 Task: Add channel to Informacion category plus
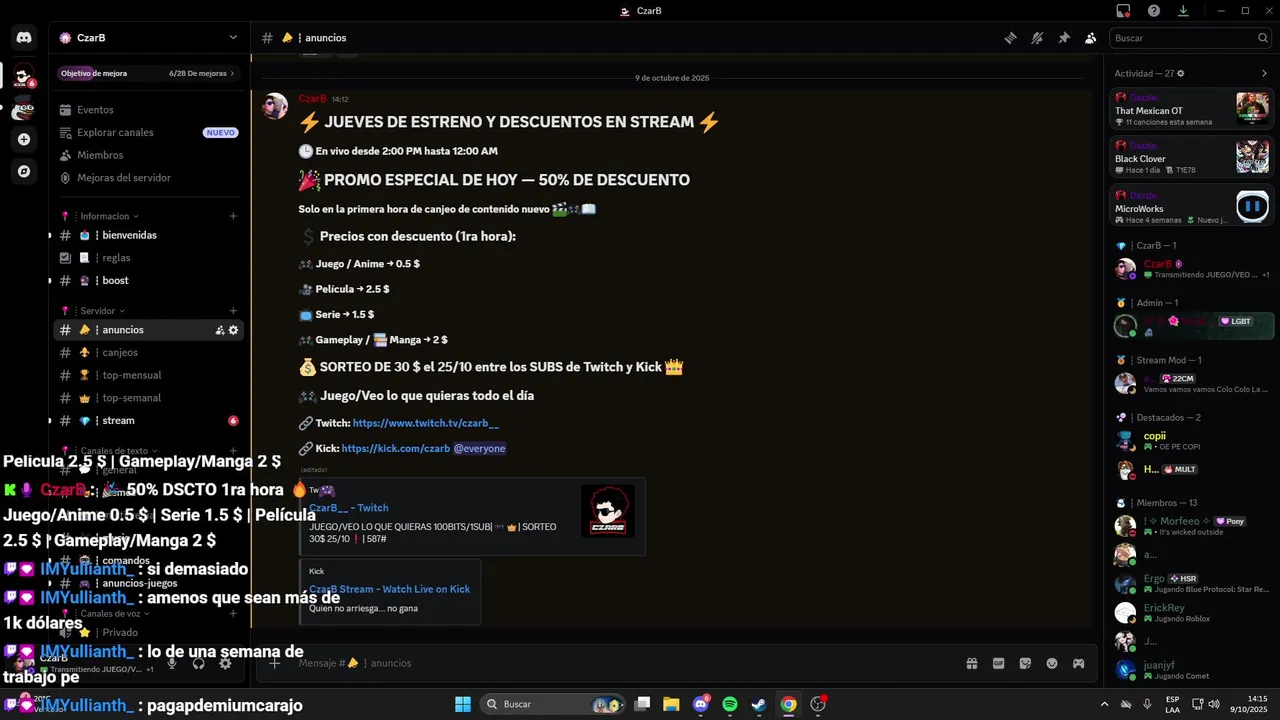tap(233, 216)
